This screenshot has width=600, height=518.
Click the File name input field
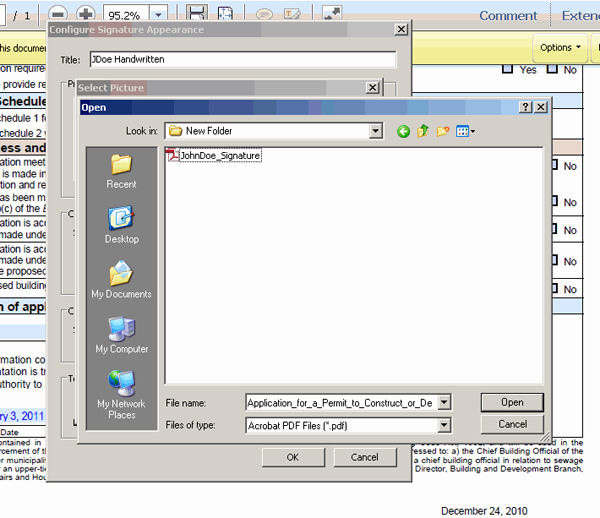[x=342, y=402]
